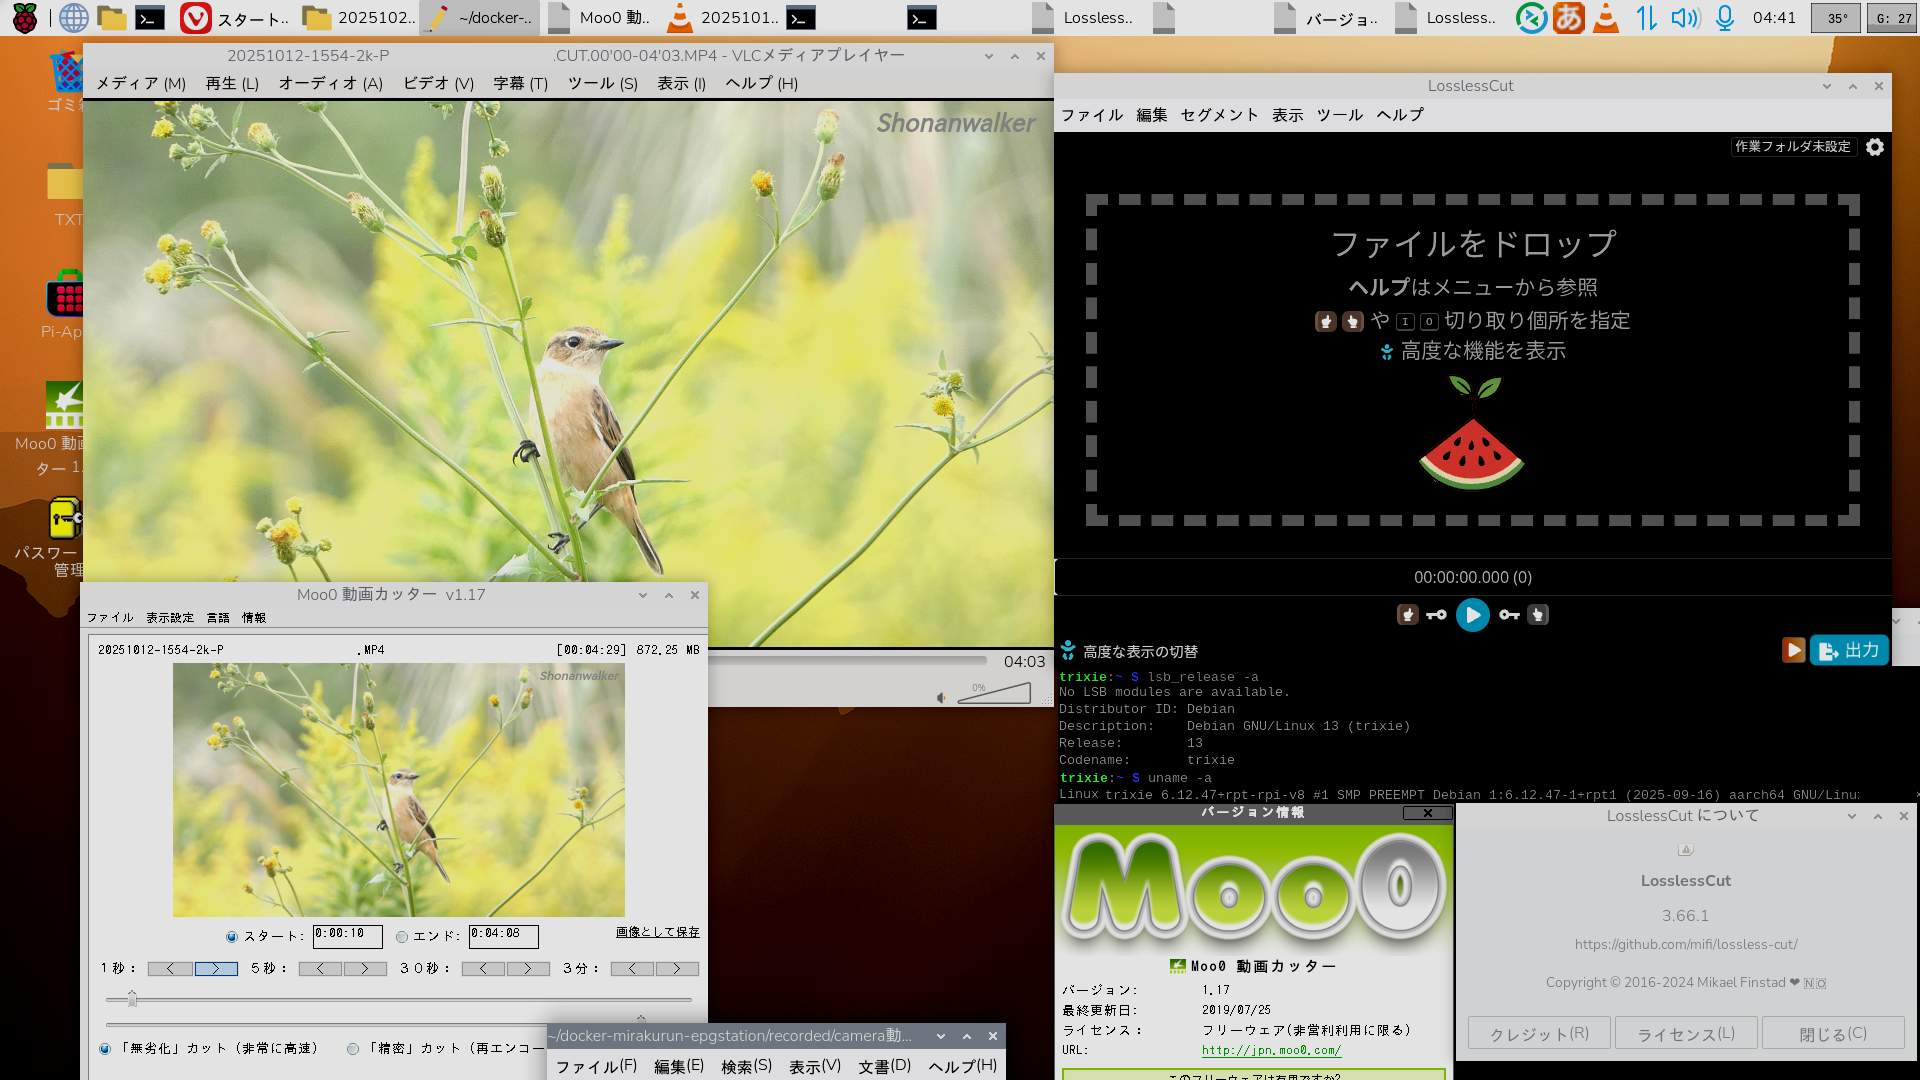Open VLC オーディオ (A) menu

pyautogui.click(x=330, y=84)
